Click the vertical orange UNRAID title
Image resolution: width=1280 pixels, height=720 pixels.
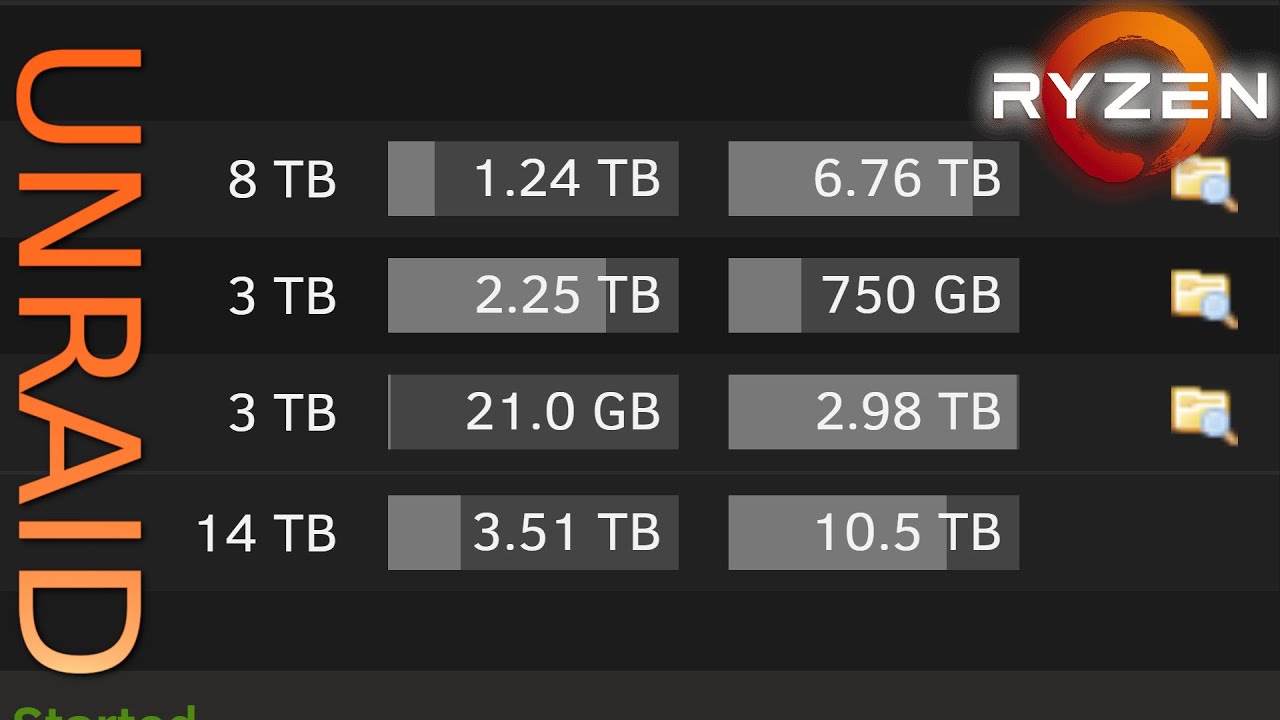pos(78,360)
